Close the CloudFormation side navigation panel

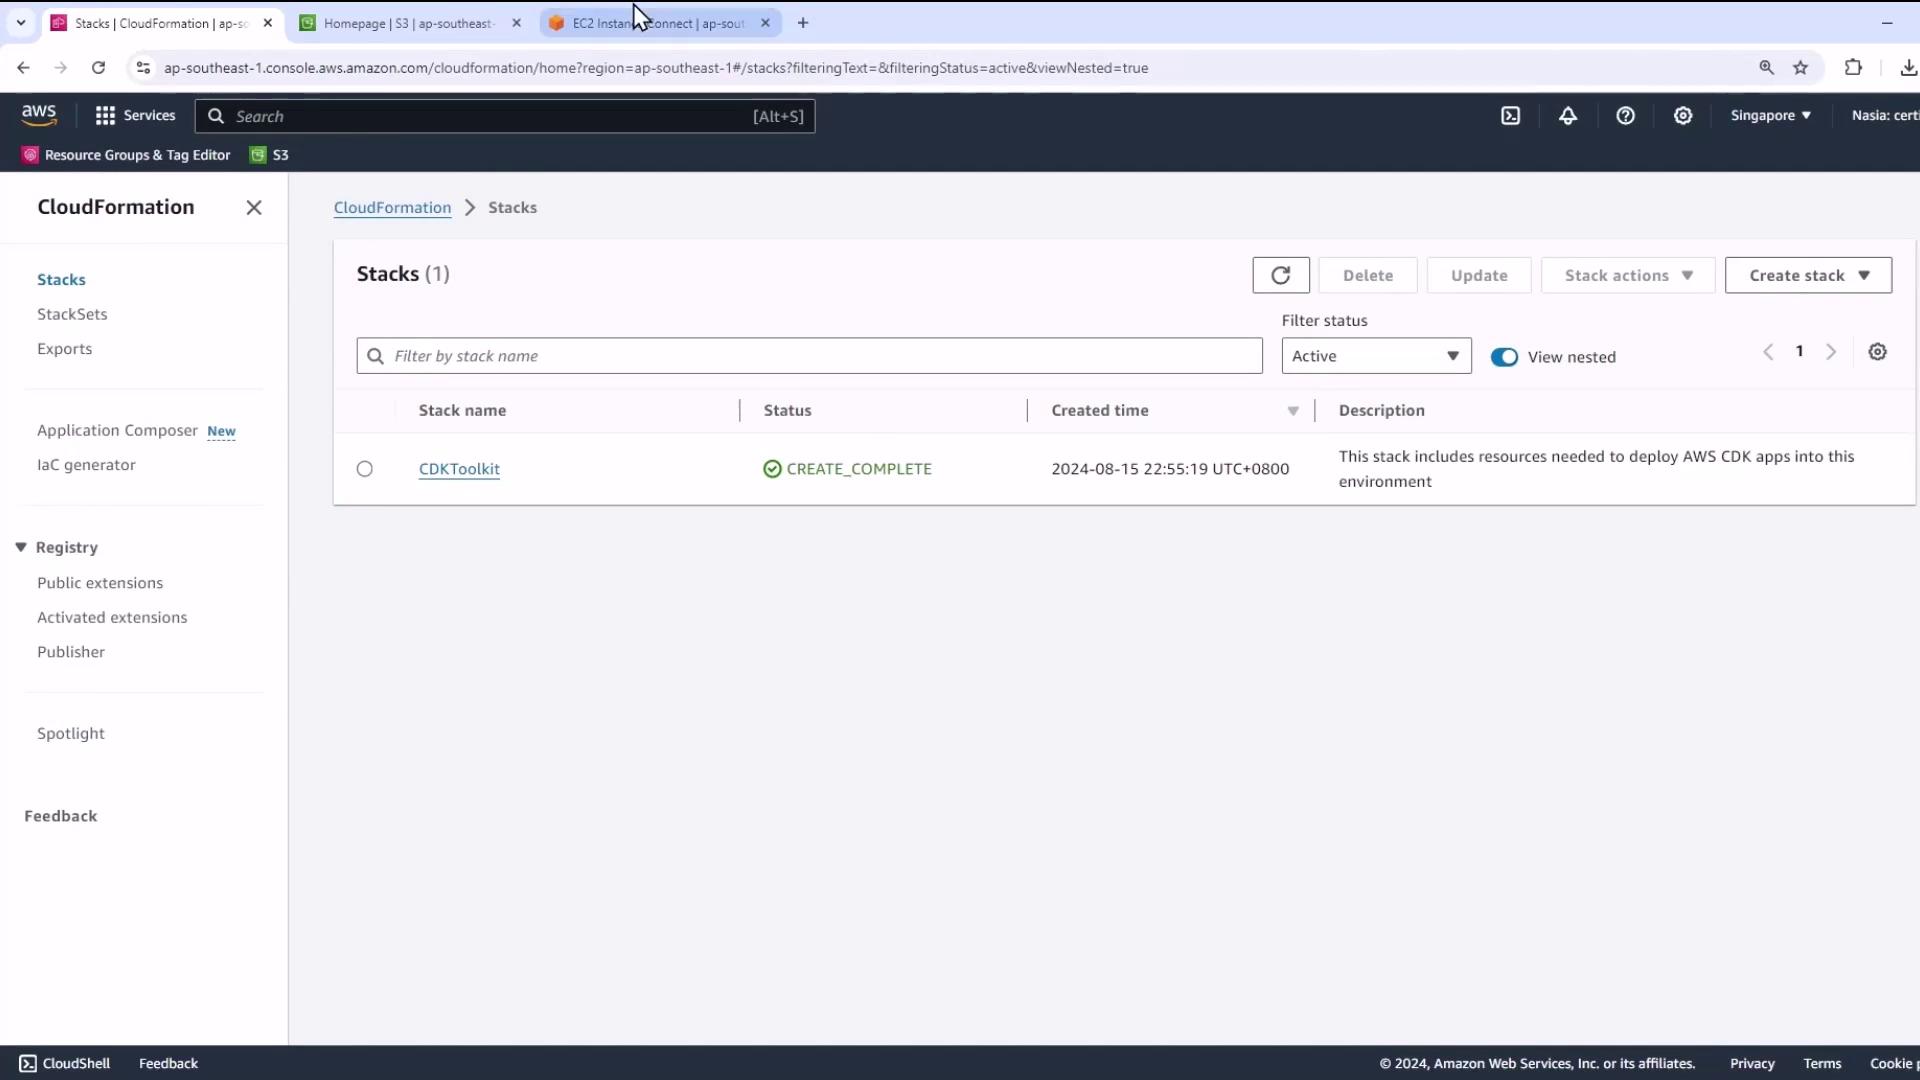click(254, 207)
